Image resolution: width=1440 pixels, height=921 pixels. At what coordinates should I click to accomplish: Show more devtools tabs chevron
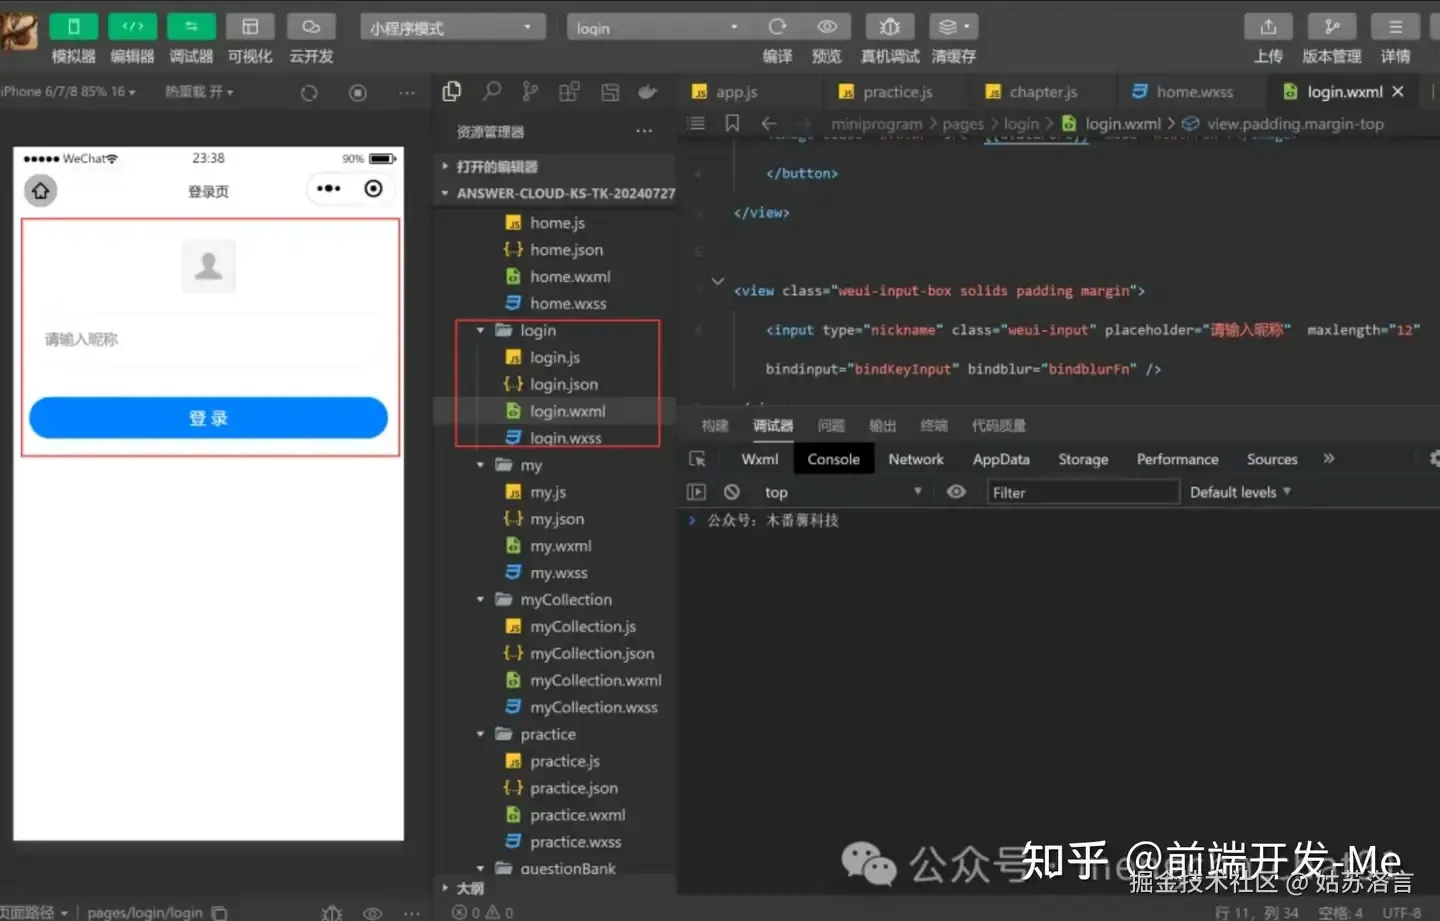tap(1329, 458)
